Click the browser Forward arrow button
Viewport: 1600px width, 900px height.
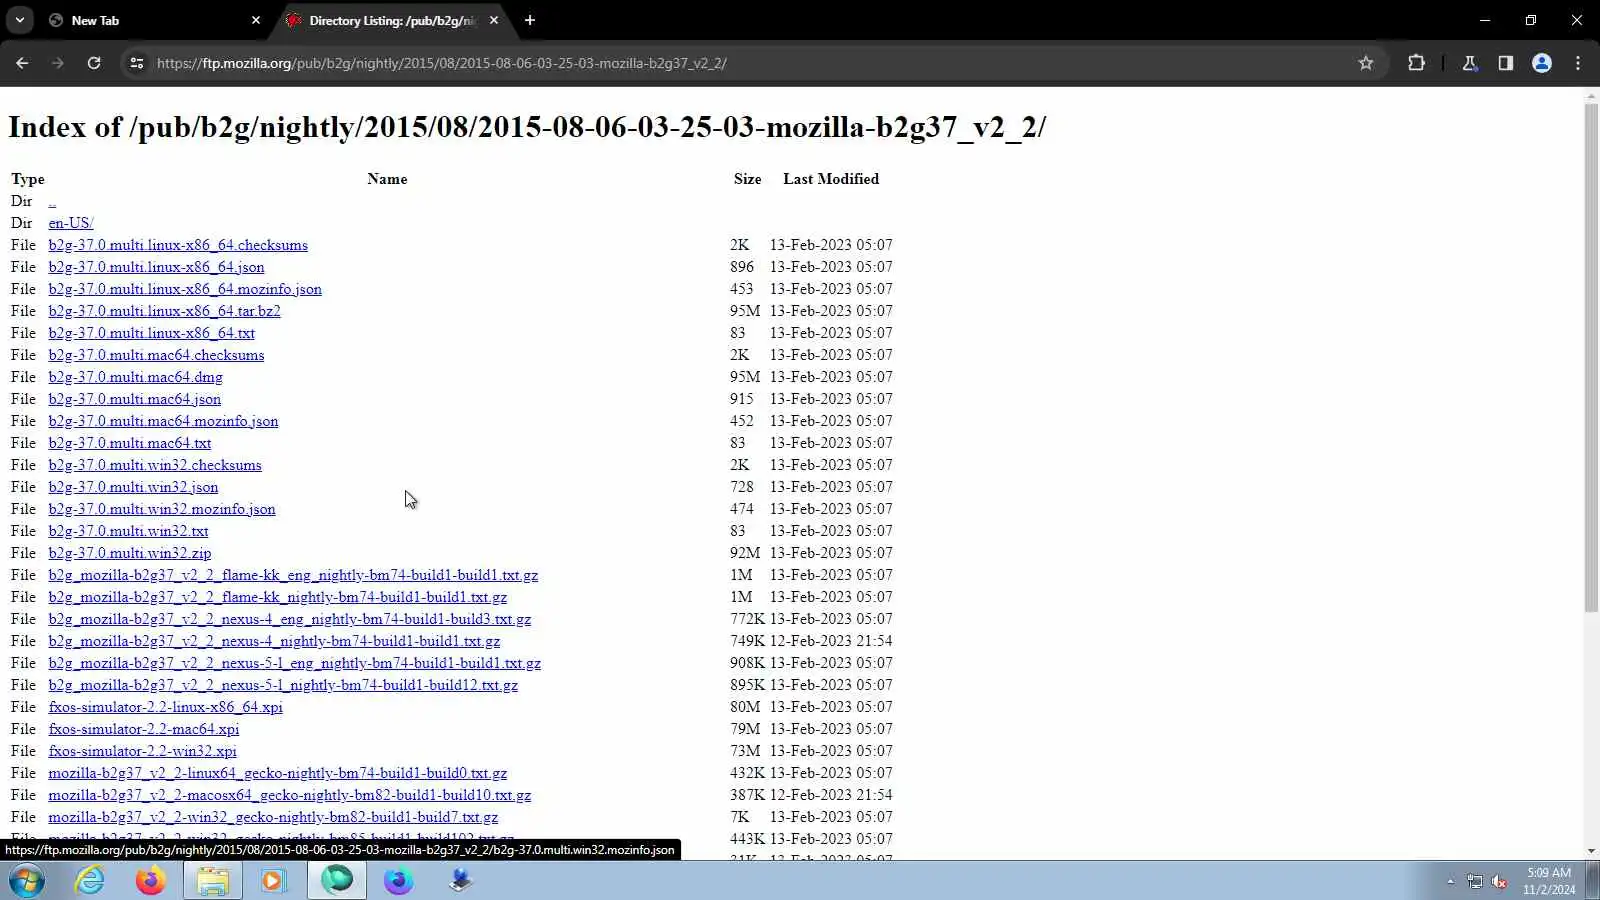[x=58, y=63]
